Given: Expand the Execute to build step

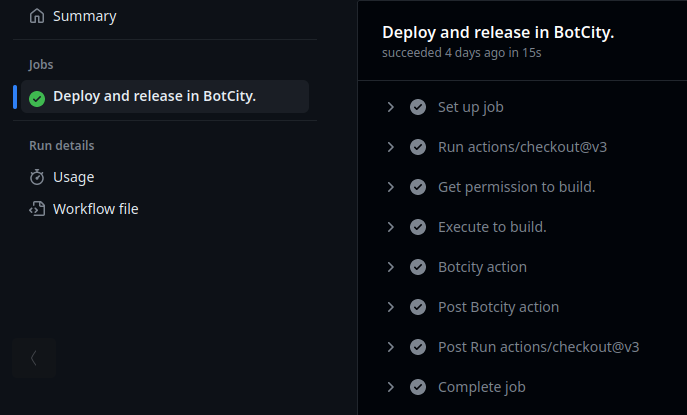Looking at the screenshot, I should [x=391, y=227].
